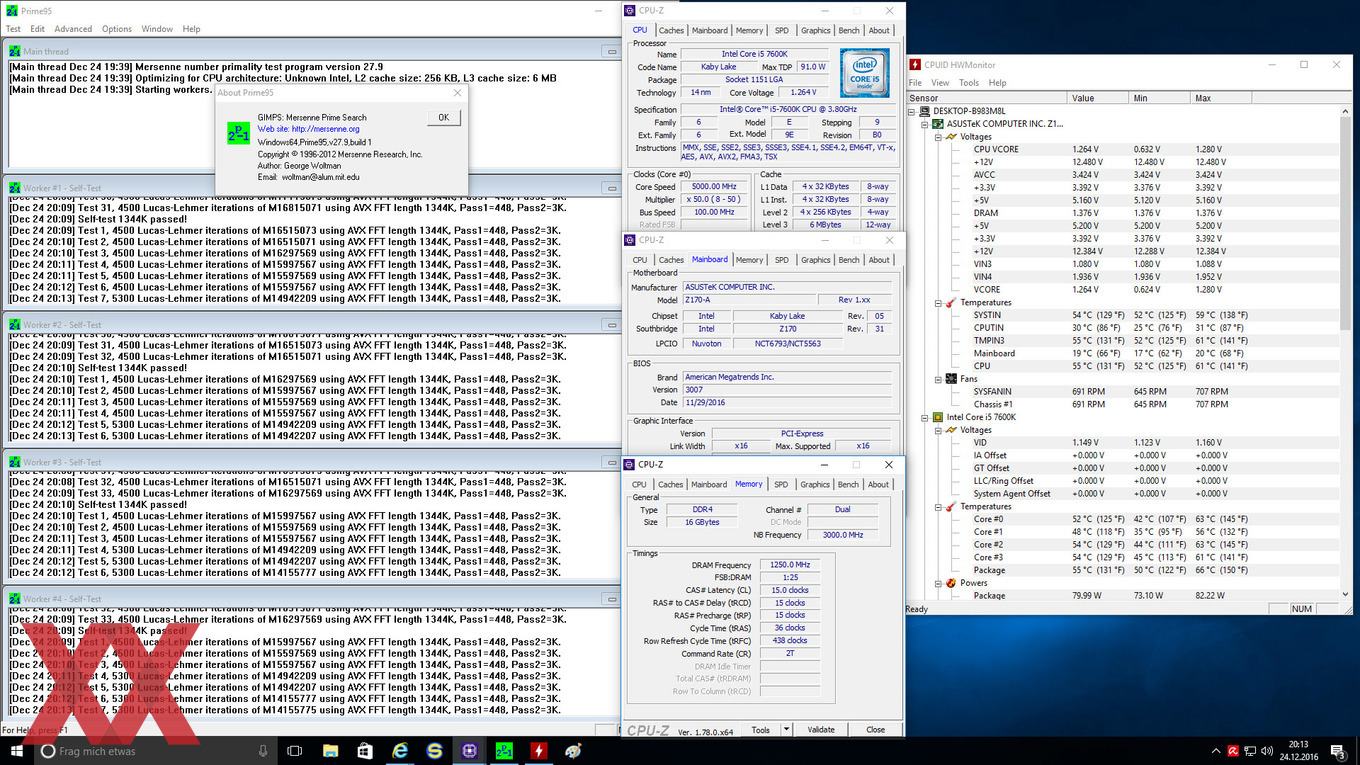This screenshot has height=765, width=1360.
Task: Click the Powers icon in HWMonitor tree
Action: pos(951,583)
